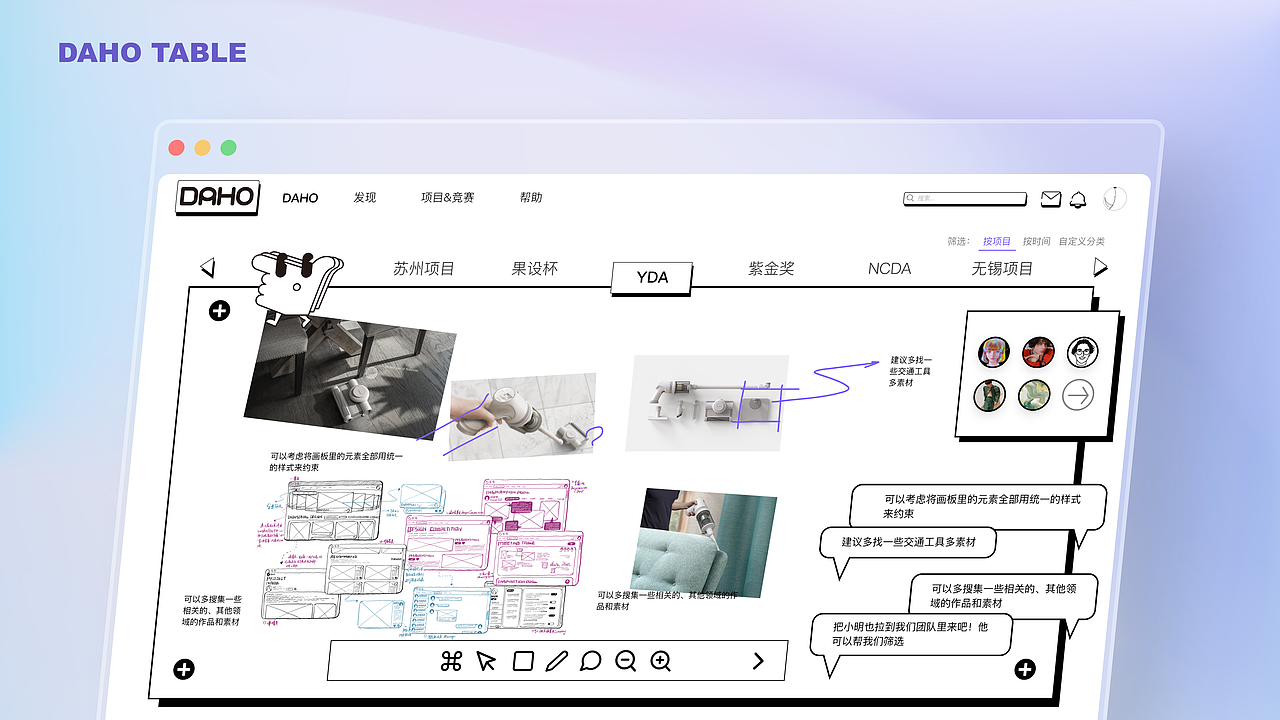Select the command key tool icon
This screenshot has width=1280, height=720.
pyautogui.click(x=451, y=660)
